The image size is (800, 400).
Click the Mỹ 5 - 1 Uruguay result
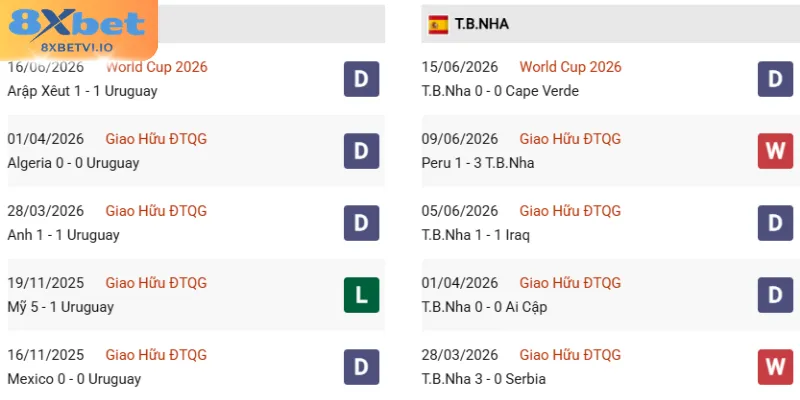(x=61, y=307)
